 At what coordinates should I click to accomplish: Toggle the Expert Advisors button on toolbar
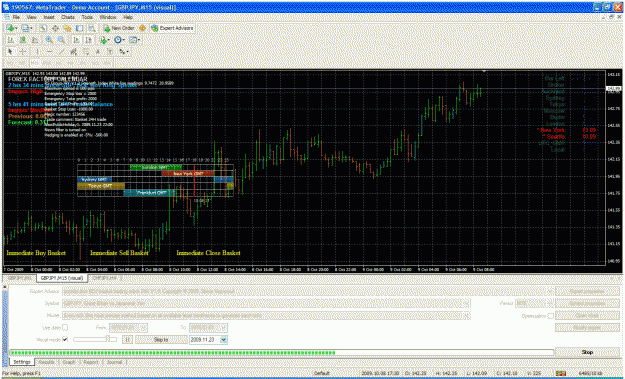click(x=172, y=28)
